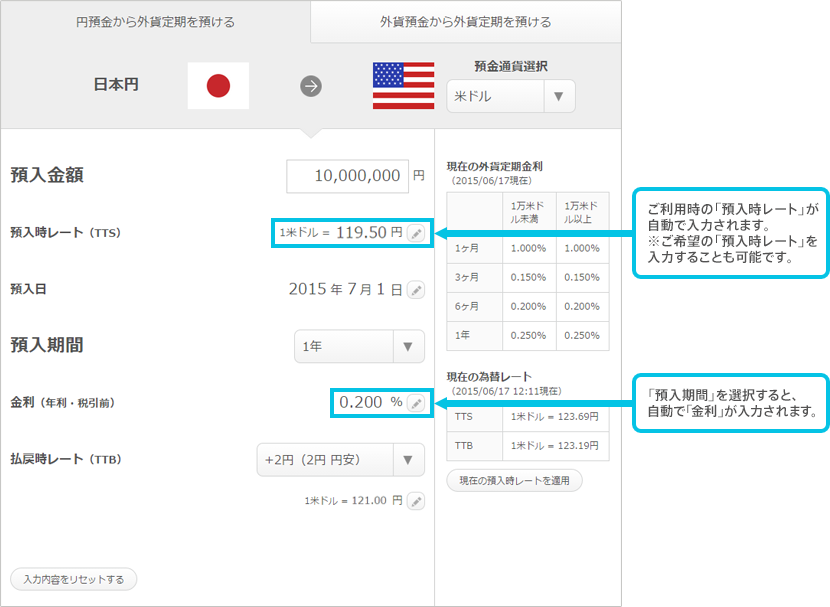The image size is (830, 607).
Task: Click the pencil icon beside 預入日 date
Action: [416, 290]
